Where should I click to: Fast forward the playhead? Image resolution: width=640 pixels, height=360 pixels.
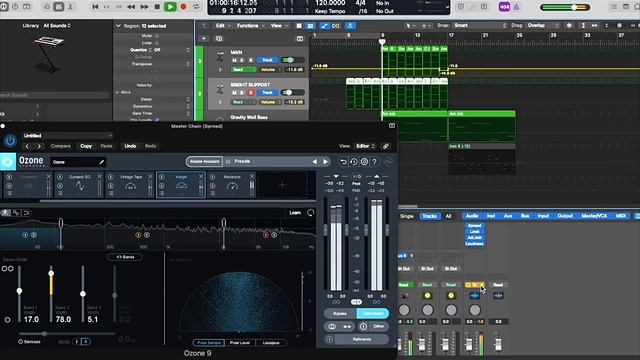click(x=144, y=7)
